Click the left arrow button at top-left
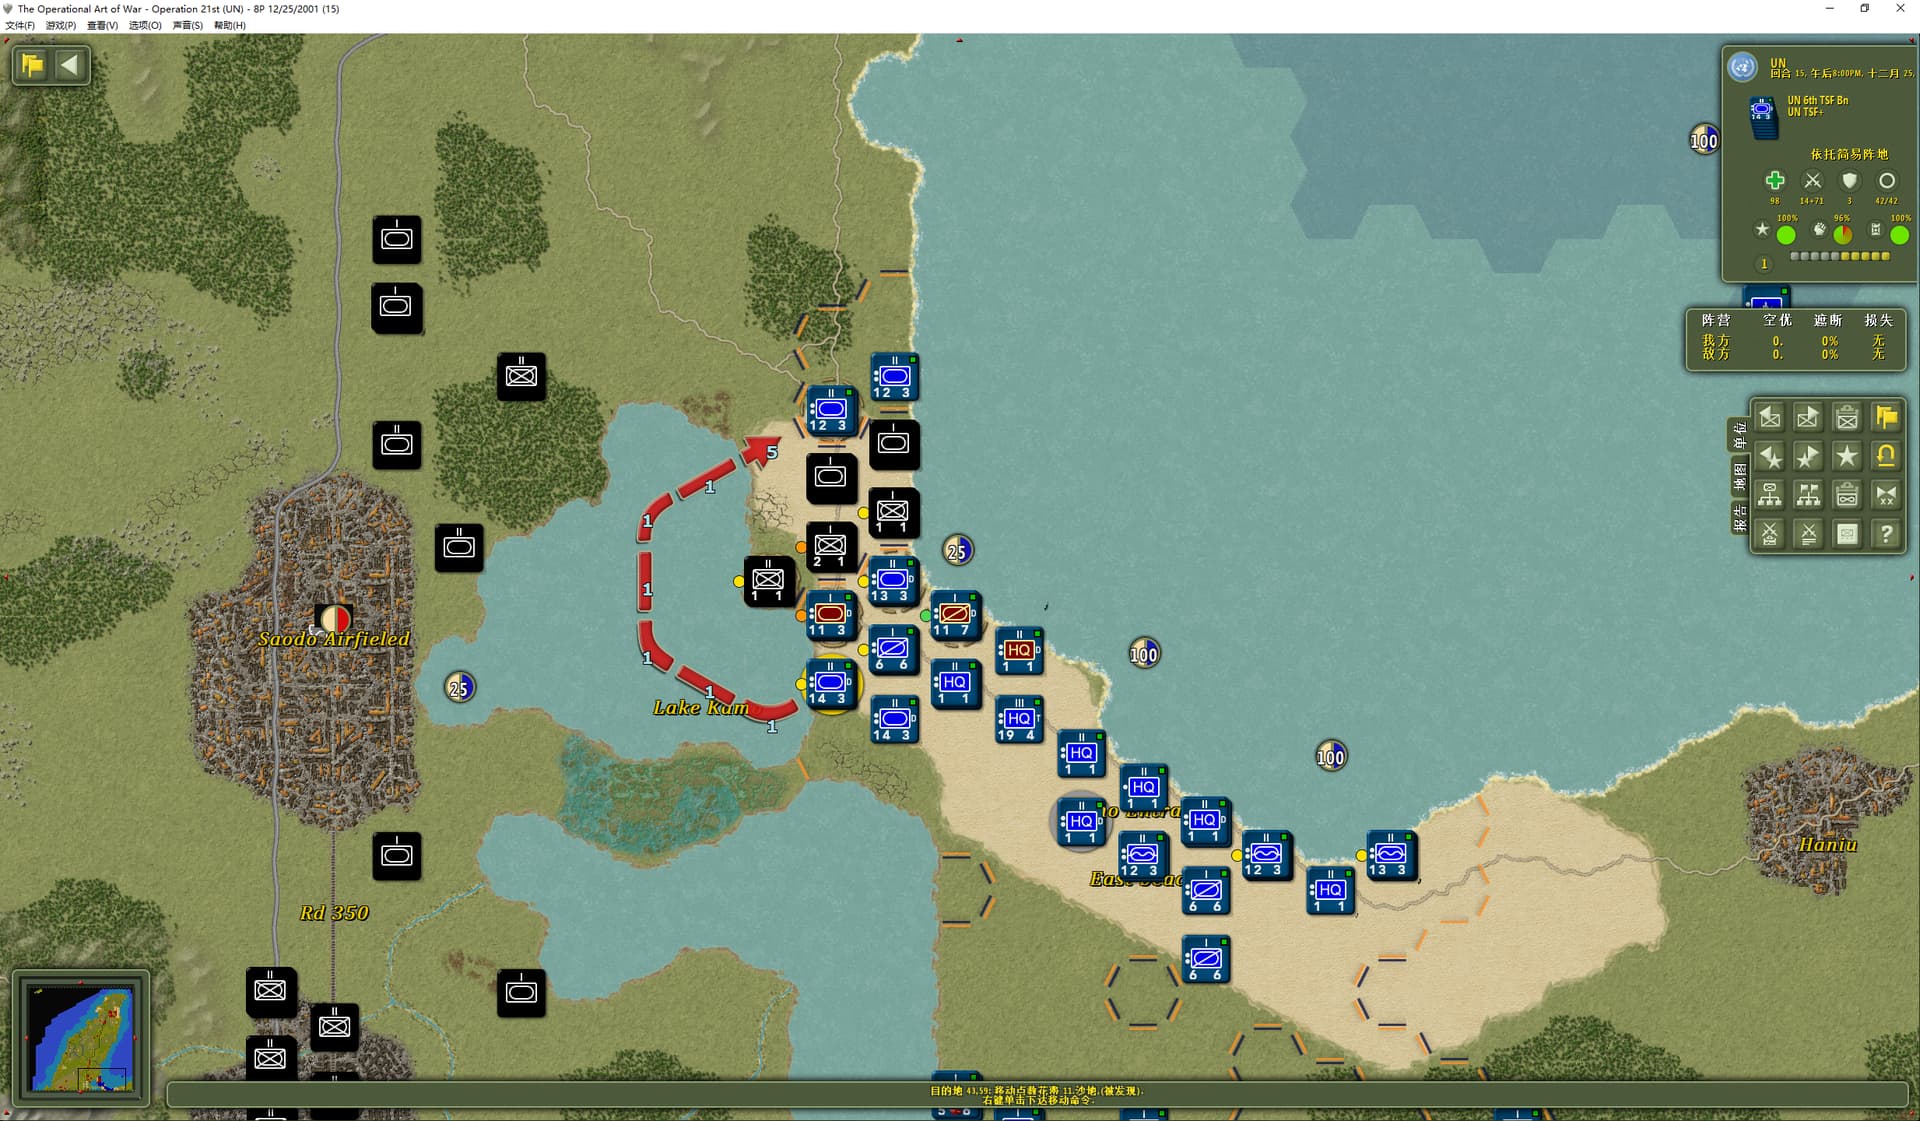Viewport: 1920px width, 1121px height. click(69, 65)
